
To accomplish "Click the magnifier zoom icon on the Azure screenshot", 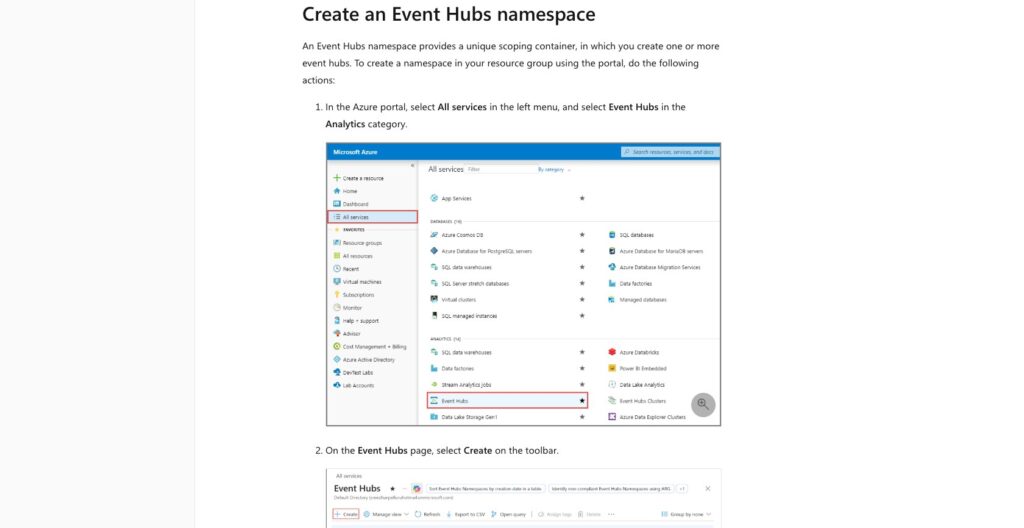I will pos(703,404).
